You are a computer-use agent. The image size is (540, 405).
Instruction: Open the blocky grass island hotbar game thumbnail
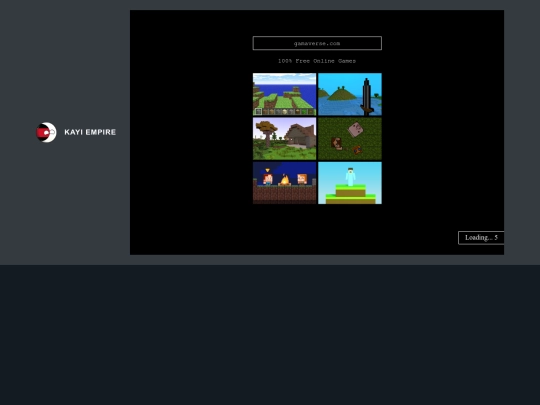(284, 94)
